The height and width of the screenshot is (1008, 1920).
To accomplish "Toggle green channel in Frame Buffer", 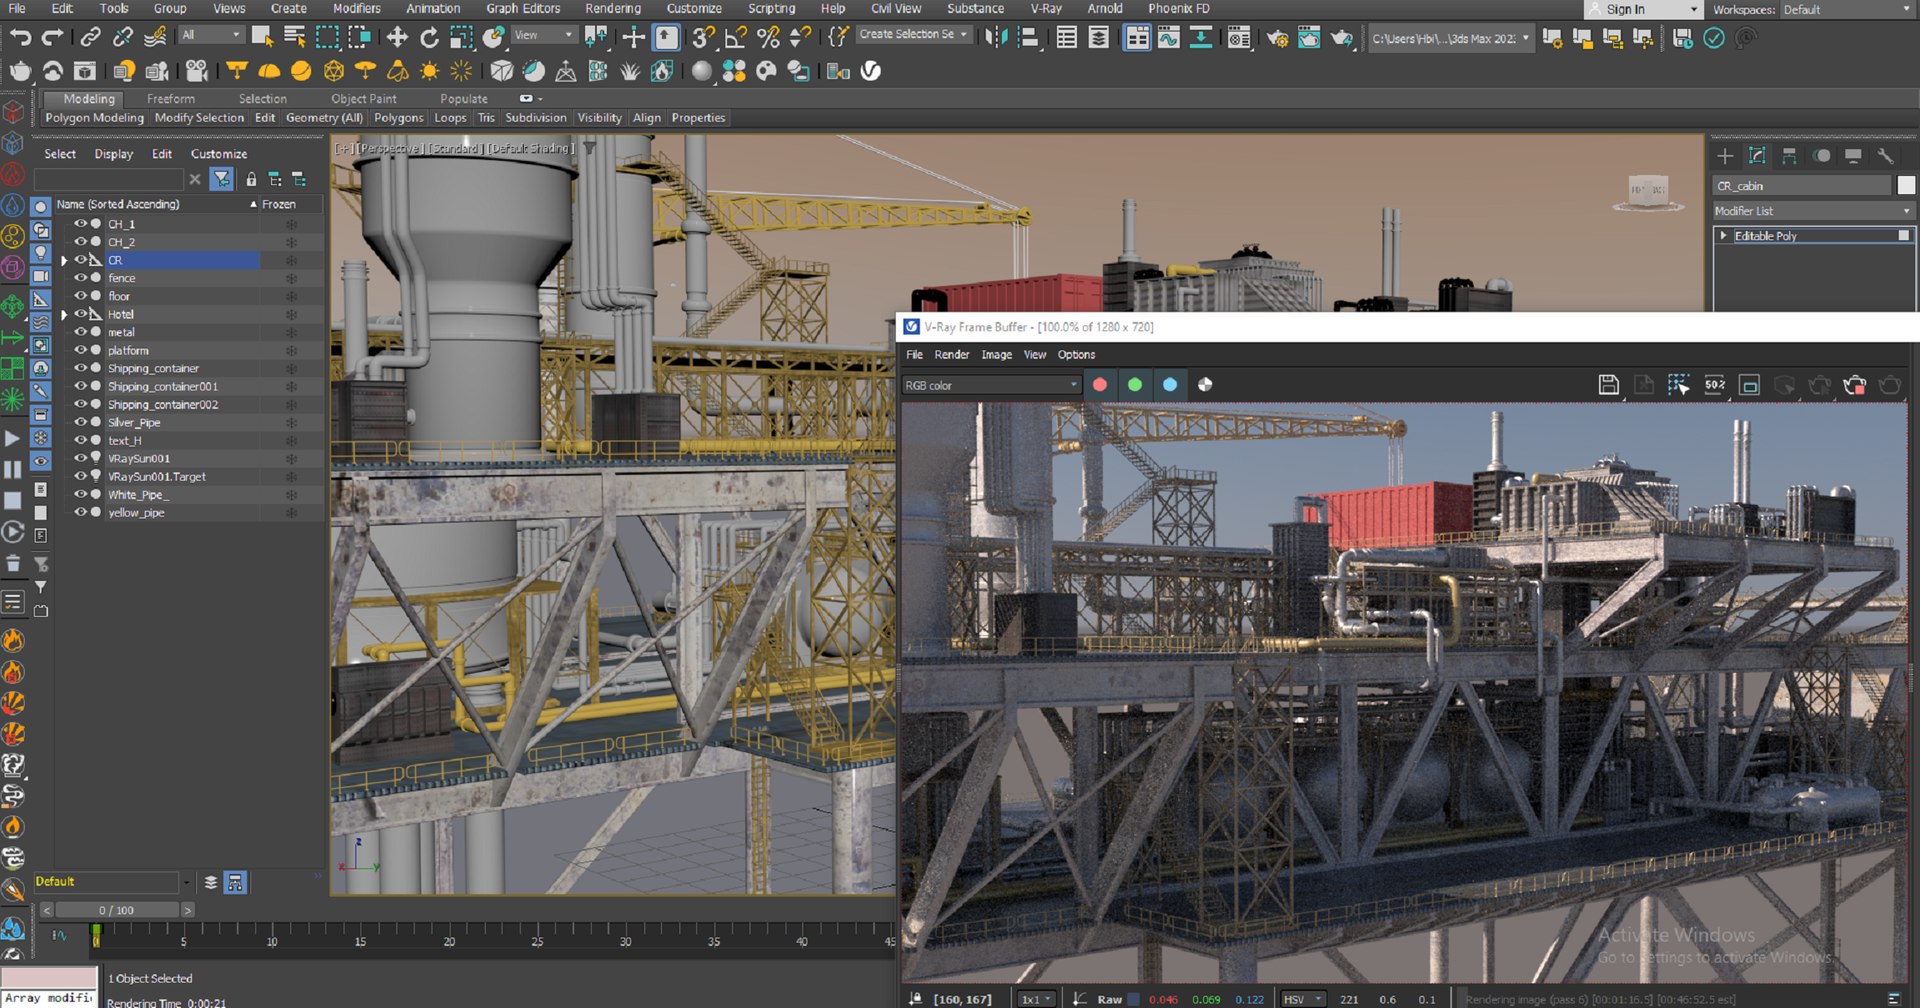I will (1135, 385).
